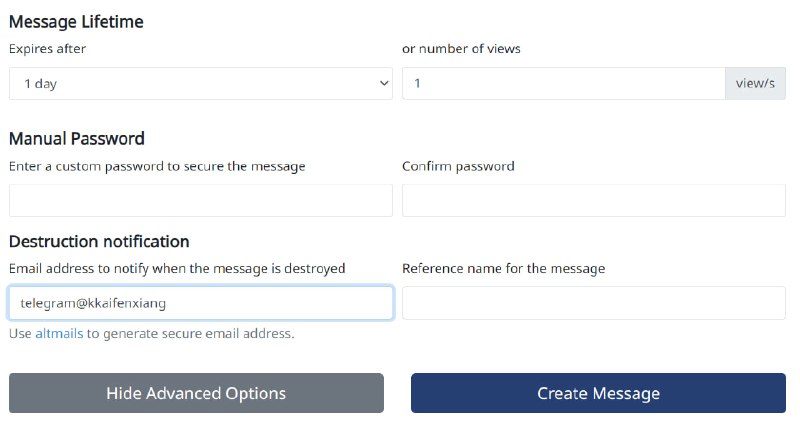The height and width of the screenshot is (427, 800).
Task: Click the Confirm password input field
Action: pyautogui.click(x=593, y=200)
